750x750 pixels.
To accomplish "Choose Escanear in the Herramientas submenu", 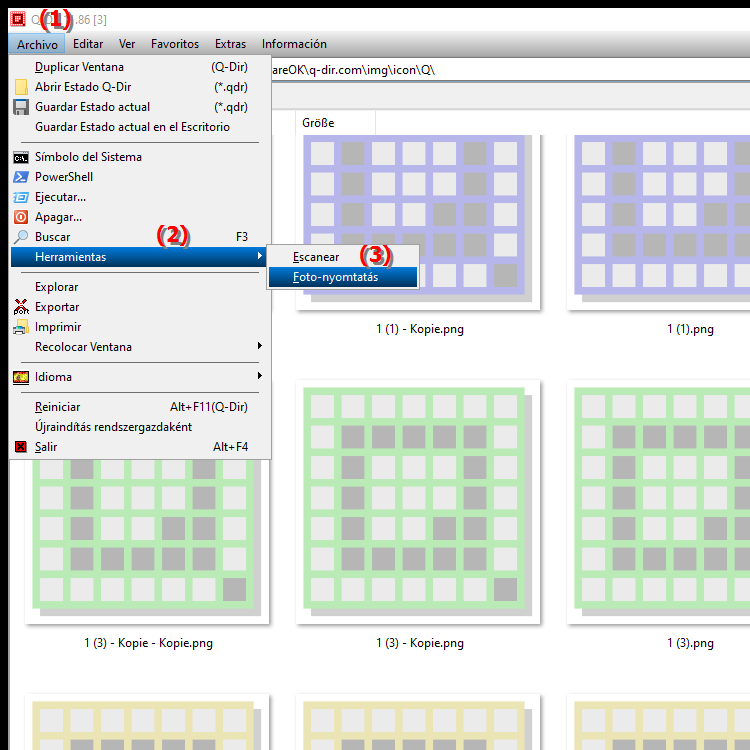I will click(343, 257).
